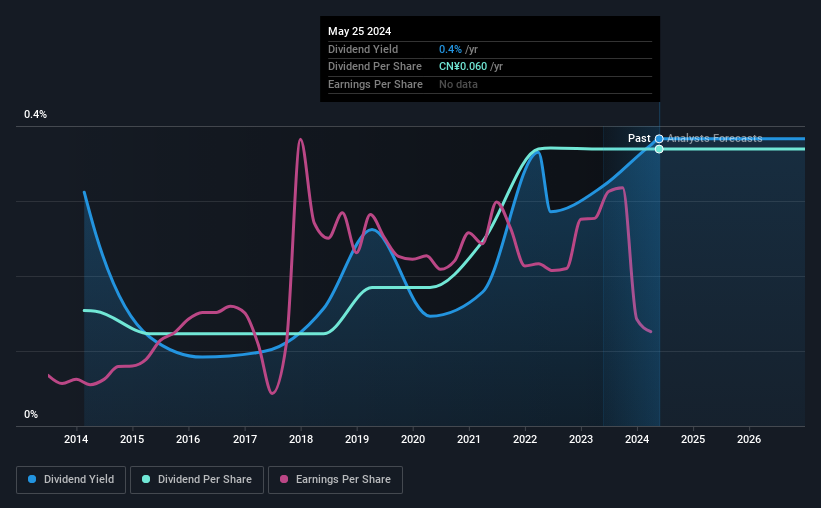Viewport: 821px width, 508px height.
Task: Click the pink Earnings Per Share legend dot
Action: pos(284,479)
